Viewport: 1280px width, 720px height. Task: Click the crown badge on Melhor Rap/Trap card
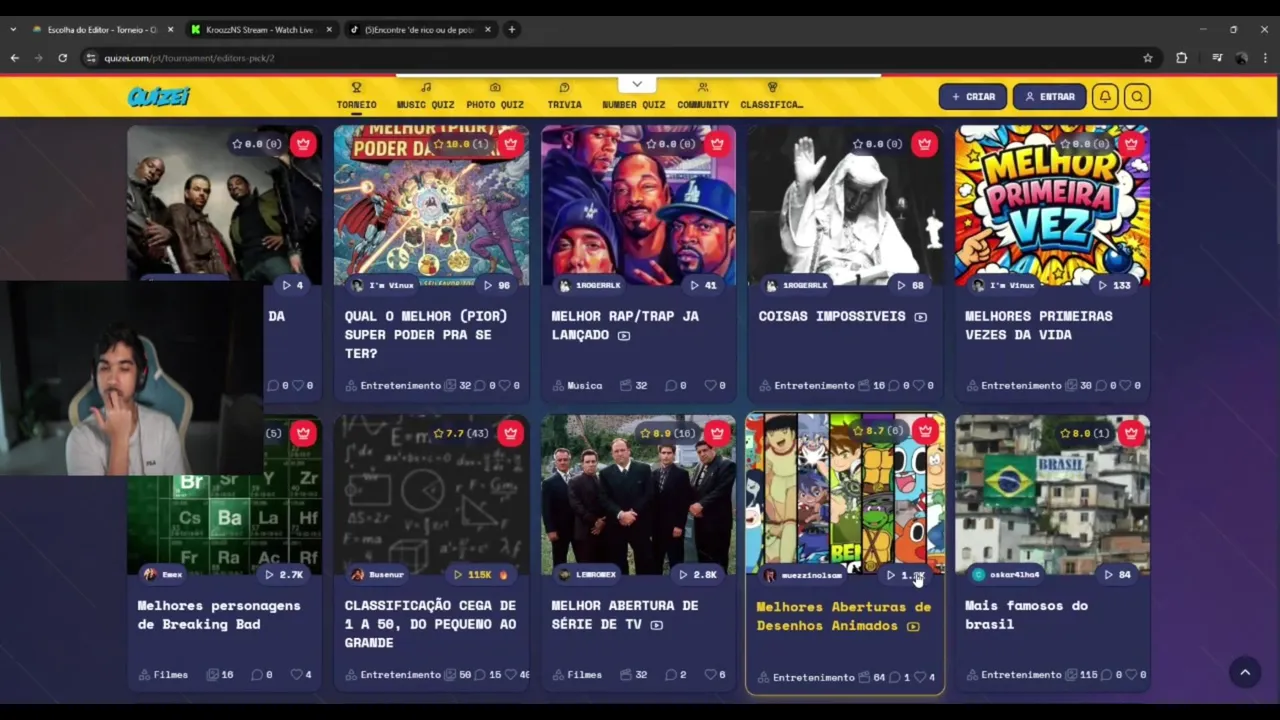coord(717,144)
